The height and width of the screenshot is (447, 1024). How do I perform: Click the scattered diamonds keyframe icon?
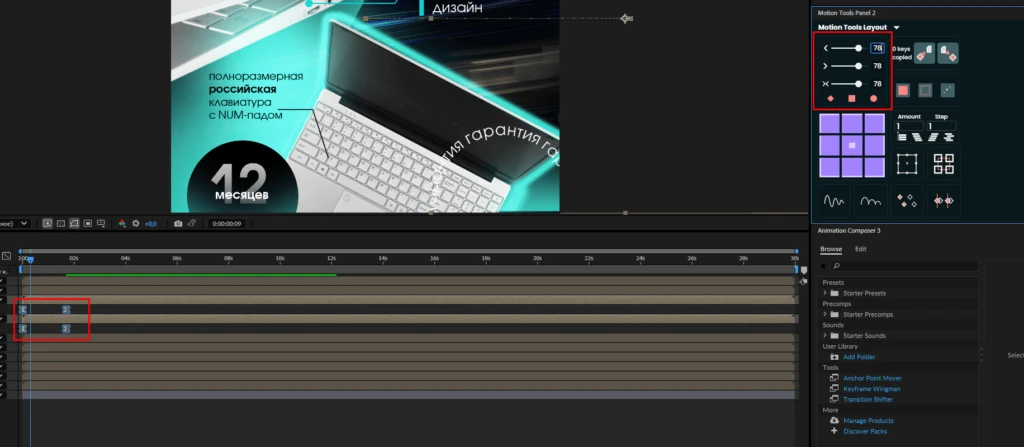pos(907,201)
